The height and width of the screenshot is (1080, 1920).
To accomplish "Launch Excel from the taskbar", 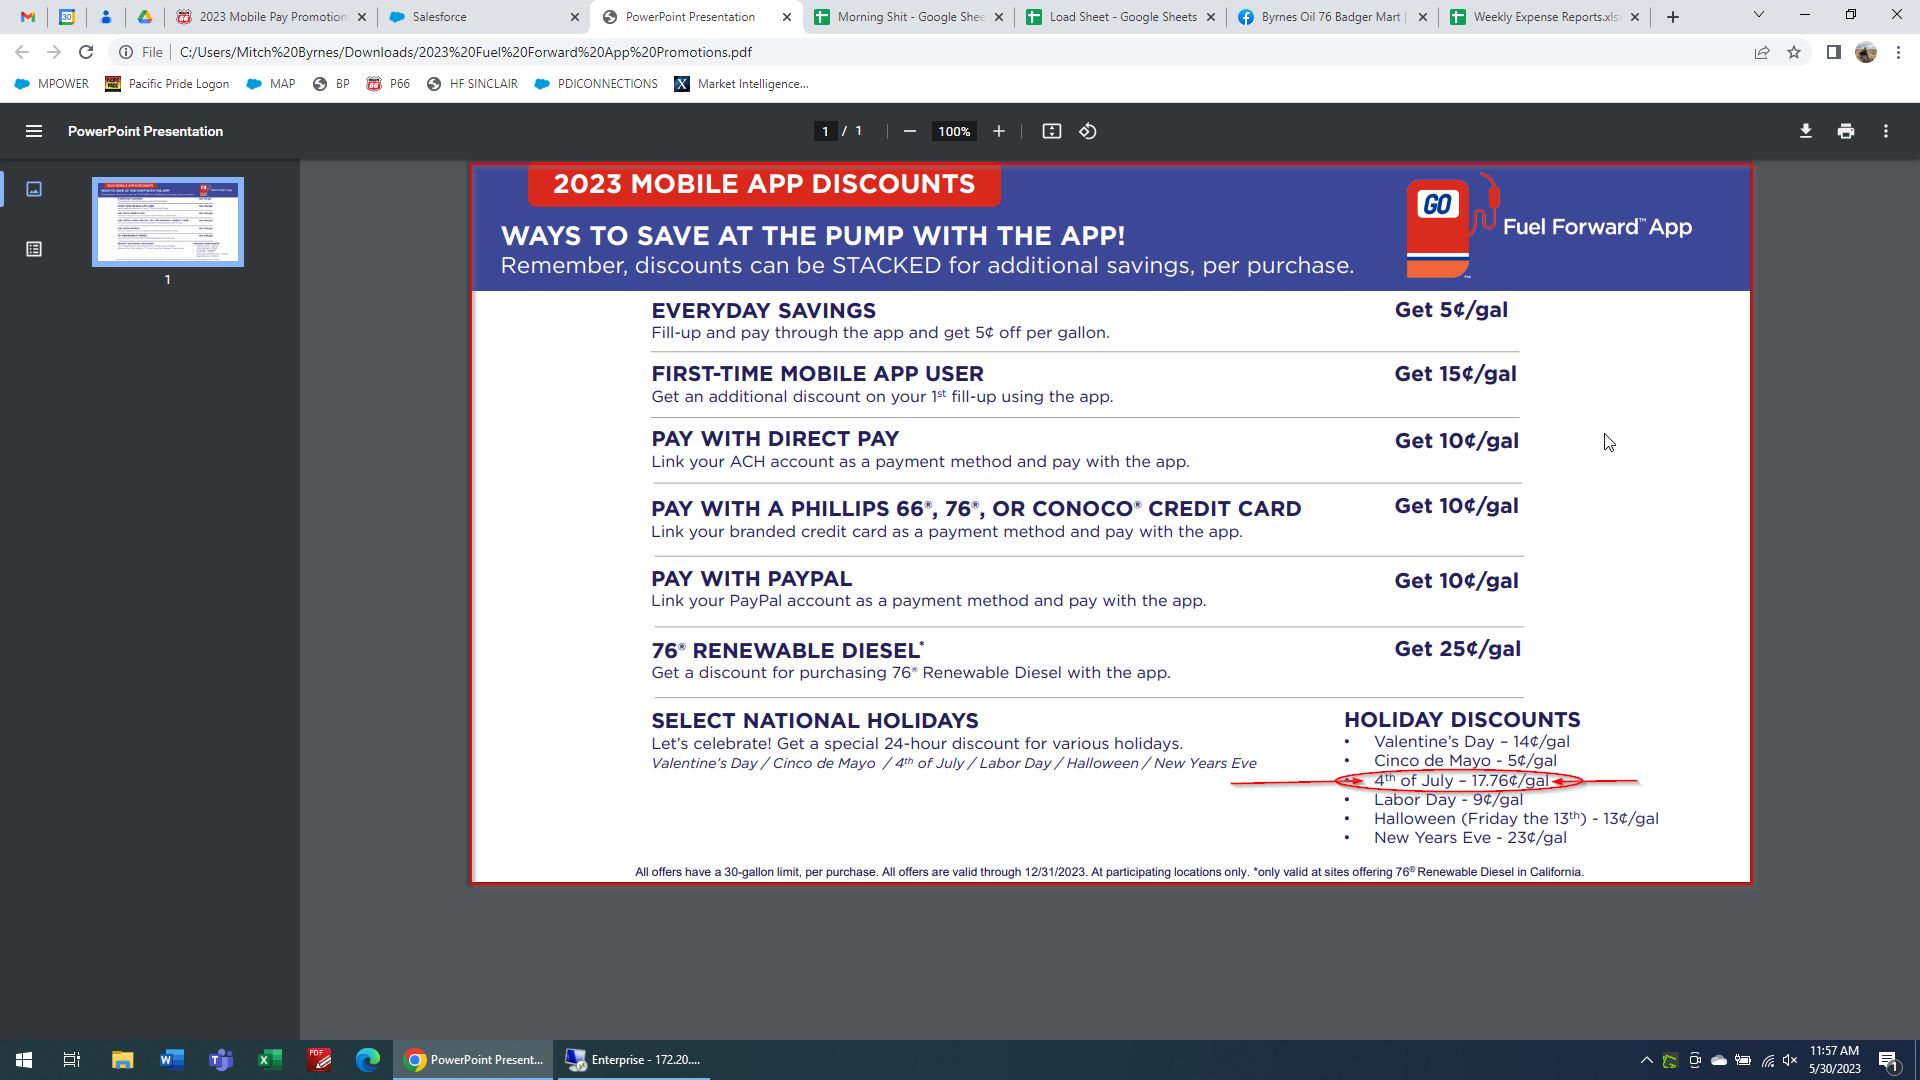I will pos(269,1060).
